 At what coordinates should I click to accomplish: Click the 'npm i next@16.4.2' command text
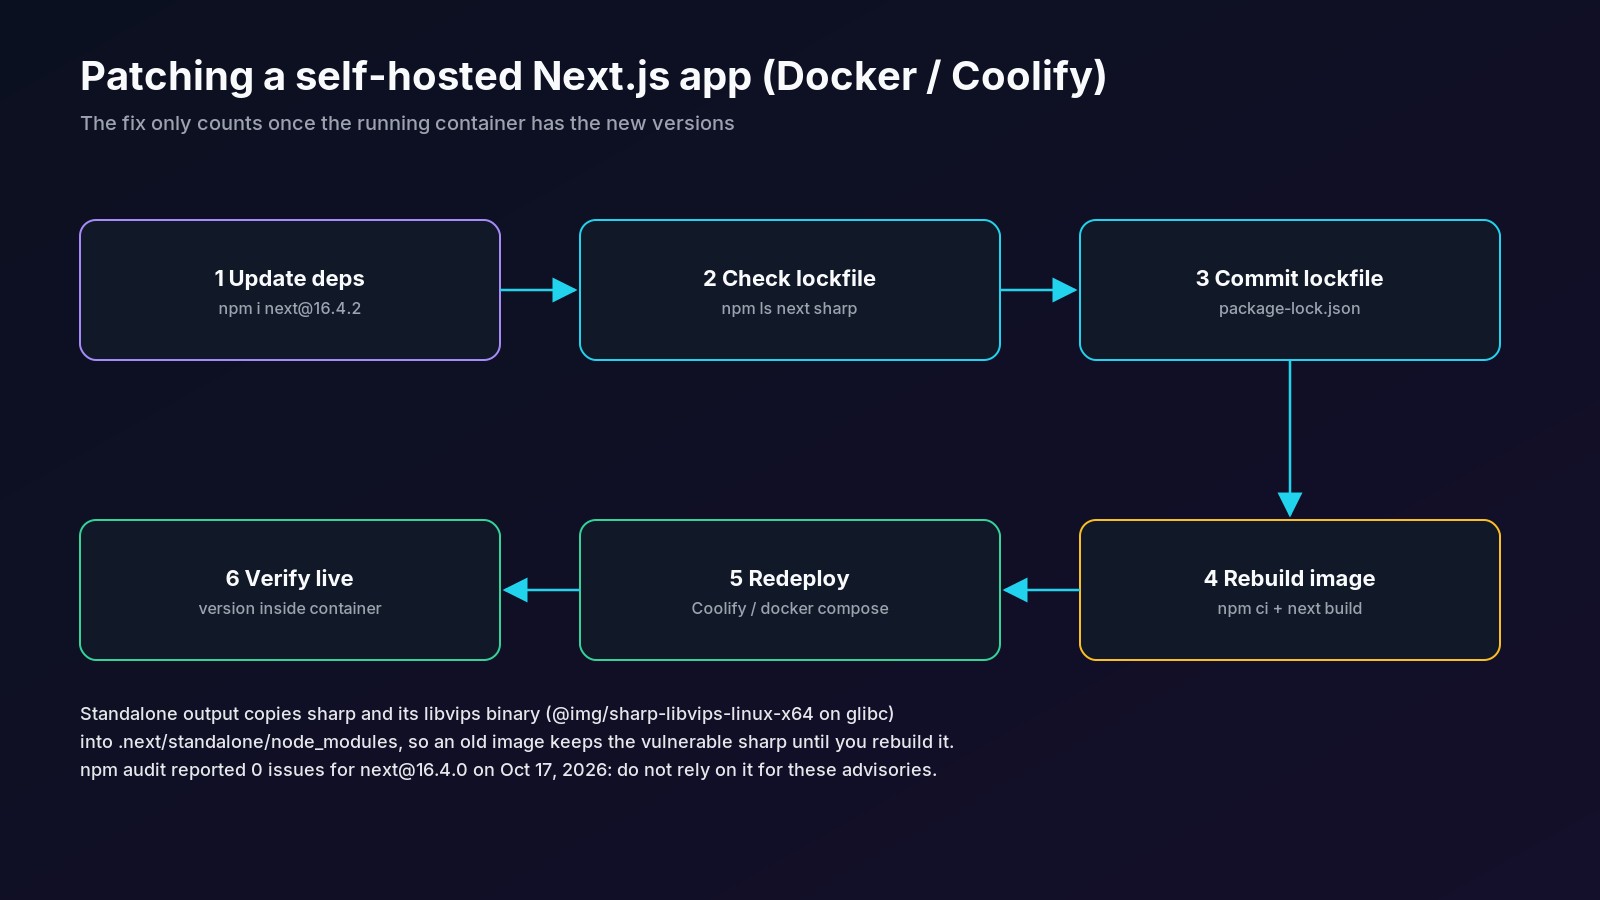(x=289, y=308)
